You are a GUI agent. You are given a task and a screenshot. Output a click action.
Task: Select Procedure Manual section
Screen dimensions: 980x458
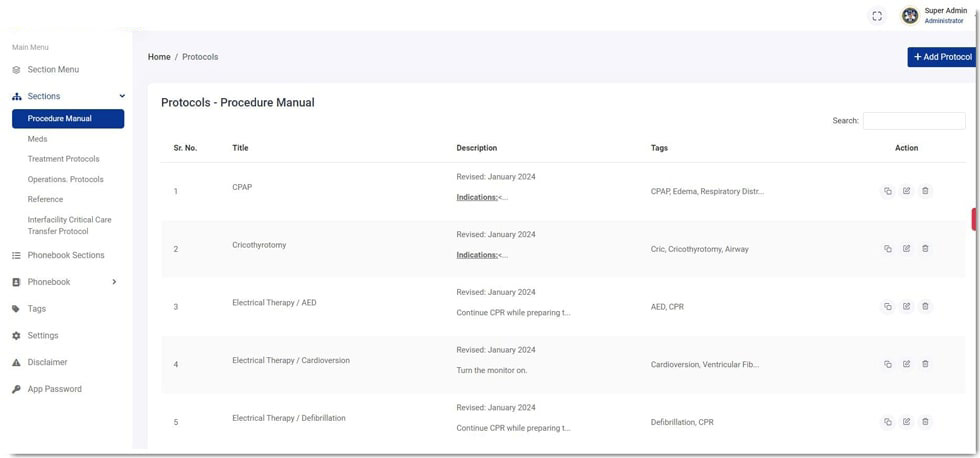tap(68, 119)
